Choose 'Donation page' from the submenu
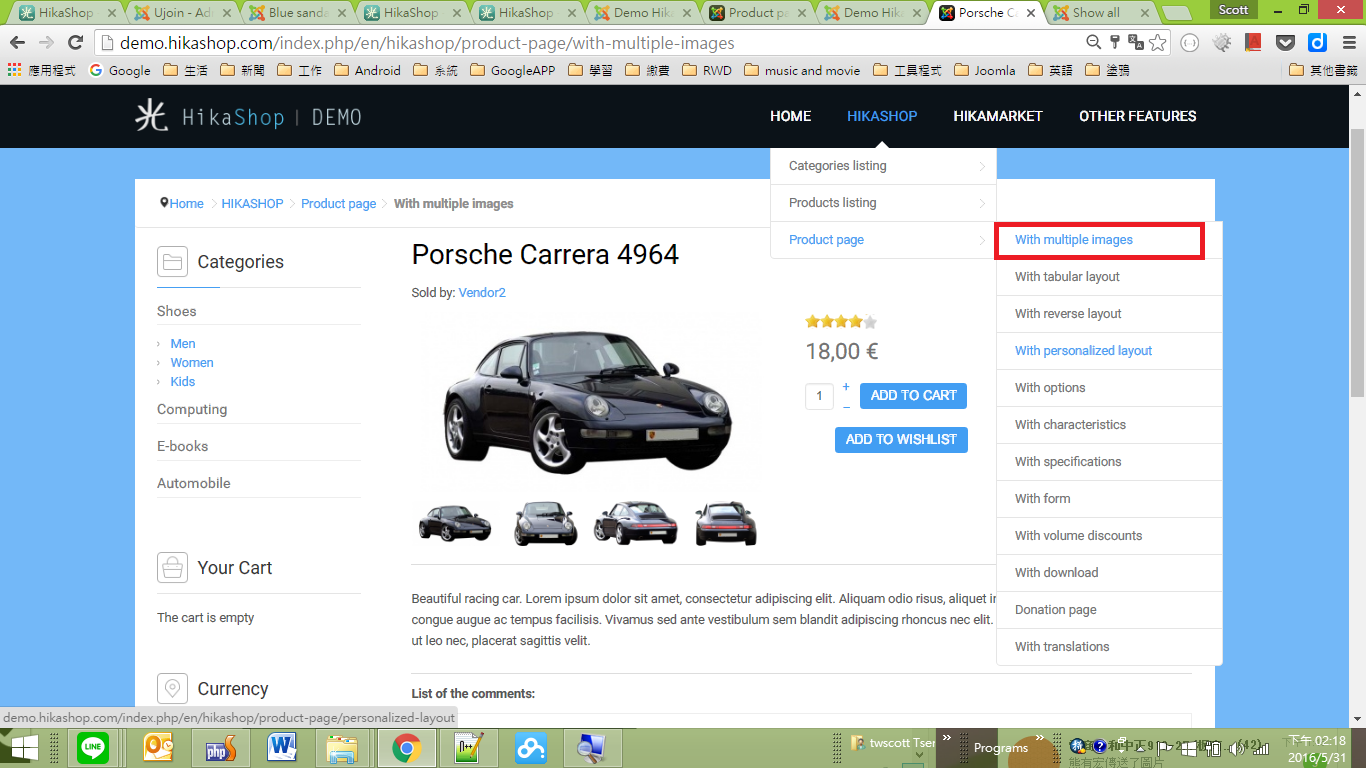The image size is (1366, 768). pos(1055,610)
